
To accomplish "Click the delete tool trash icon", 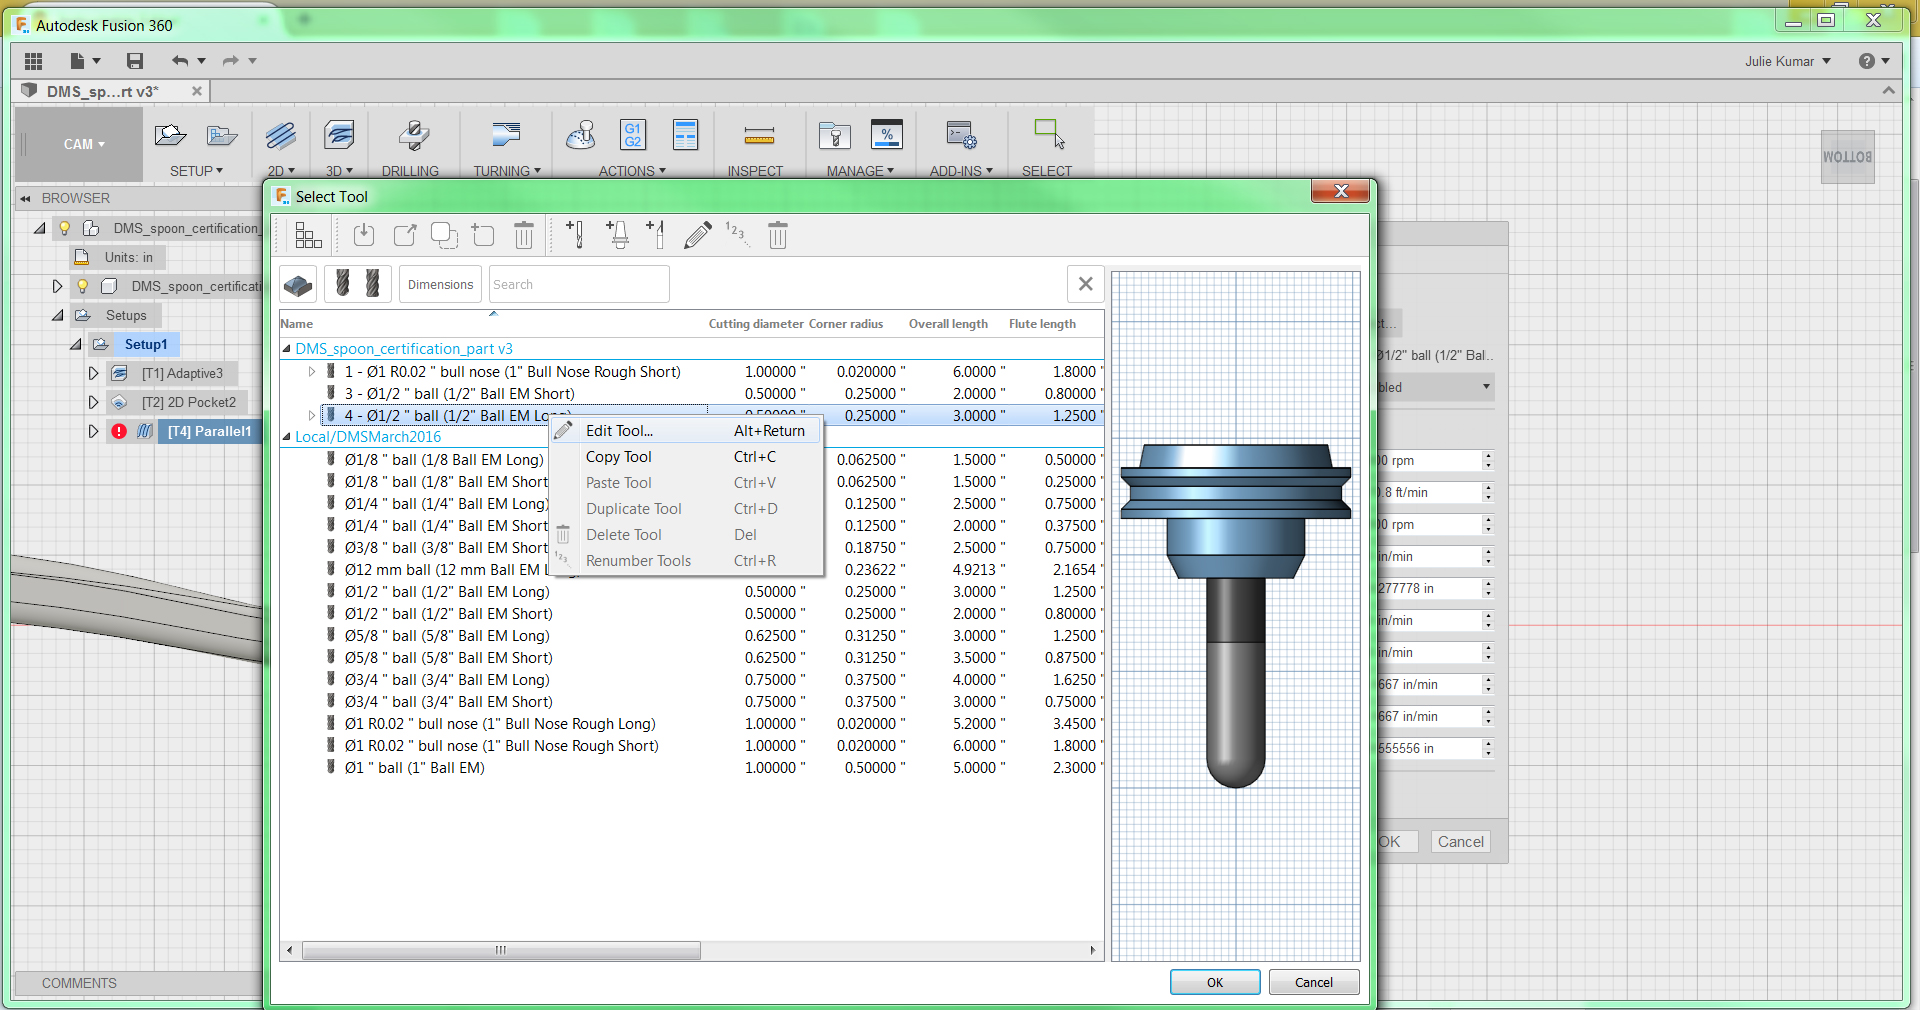I will point(778,235).
